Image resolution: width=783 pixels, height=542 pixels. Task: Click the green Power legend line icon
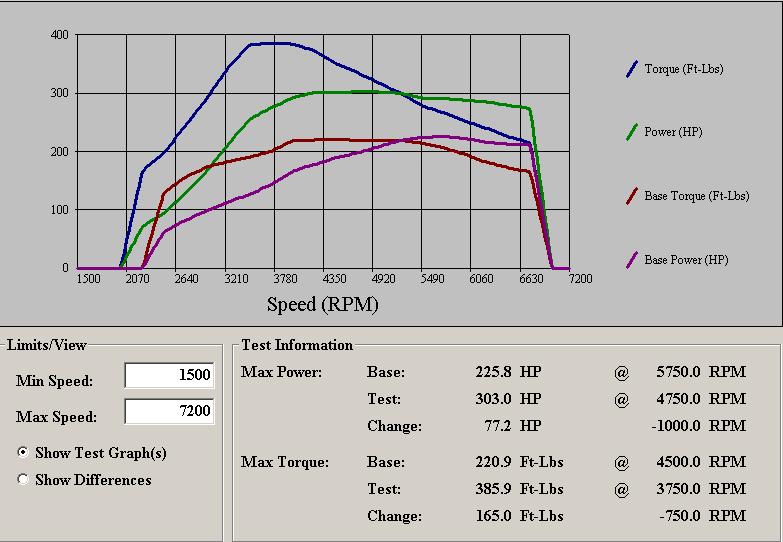point(632,132)
